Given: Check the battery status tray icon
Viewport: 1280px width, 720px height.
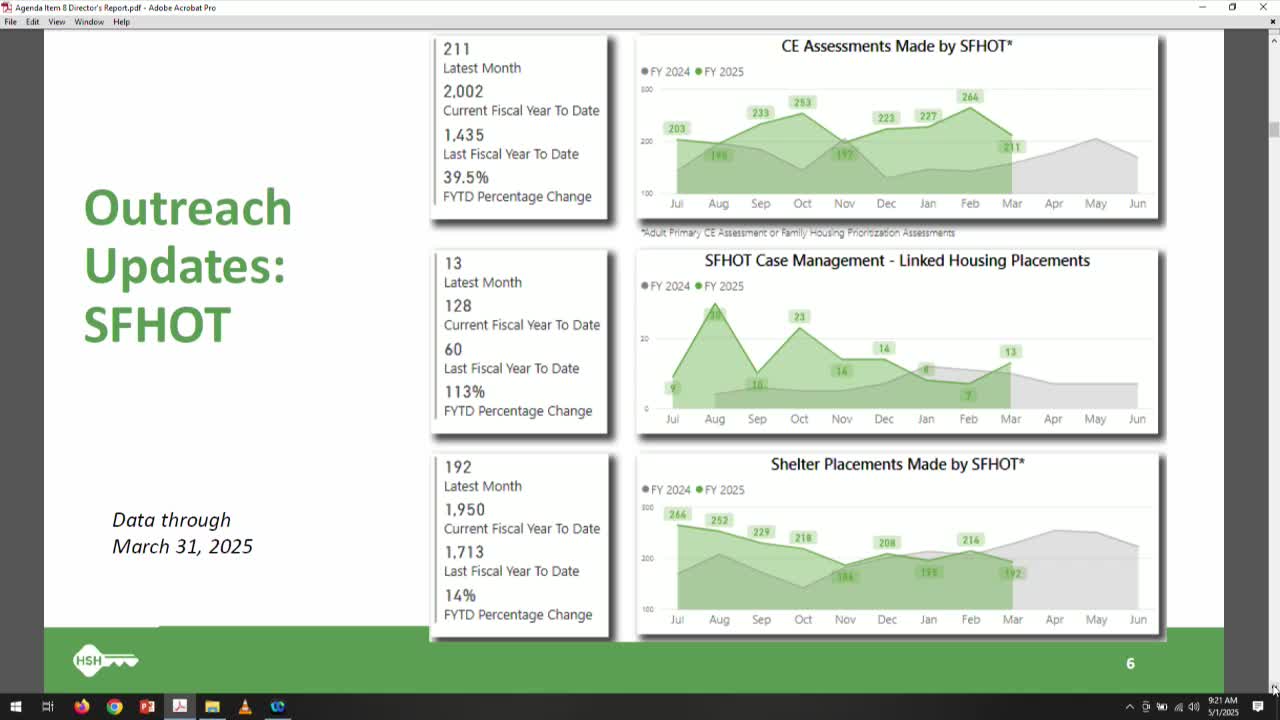Looking at the screenshot, I should pos(1162,707).
